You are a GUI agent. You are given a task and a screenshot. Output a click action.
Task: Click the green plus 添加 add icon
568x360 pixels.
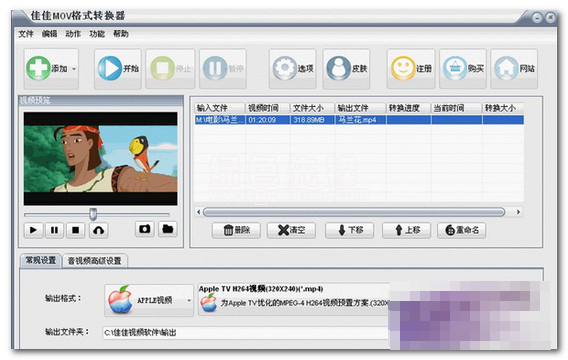point(38,68)
